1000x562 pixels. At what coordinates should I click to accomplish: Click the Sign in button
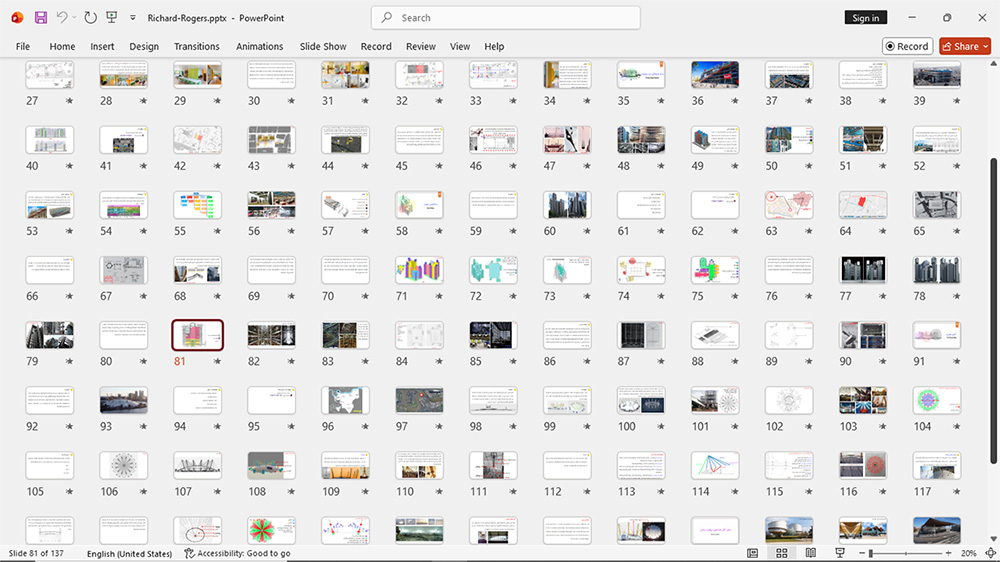pyautogui.click(x=865, y=18)
